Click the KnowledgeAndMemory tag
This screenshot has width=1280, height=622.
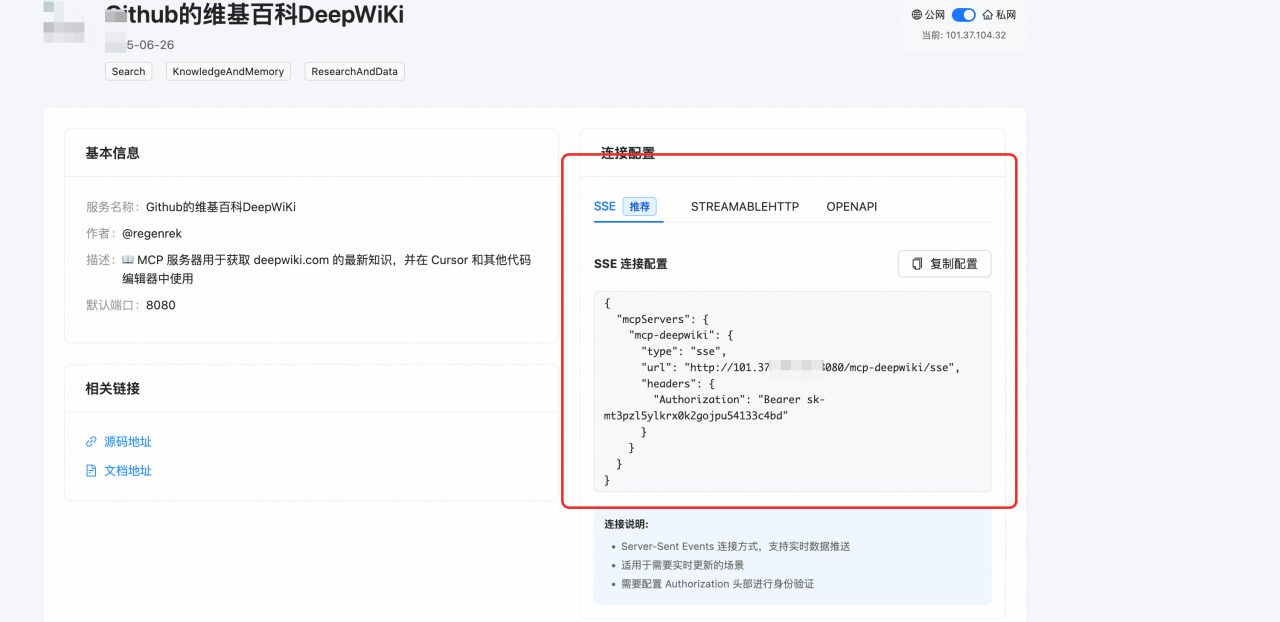click(228, 71)
